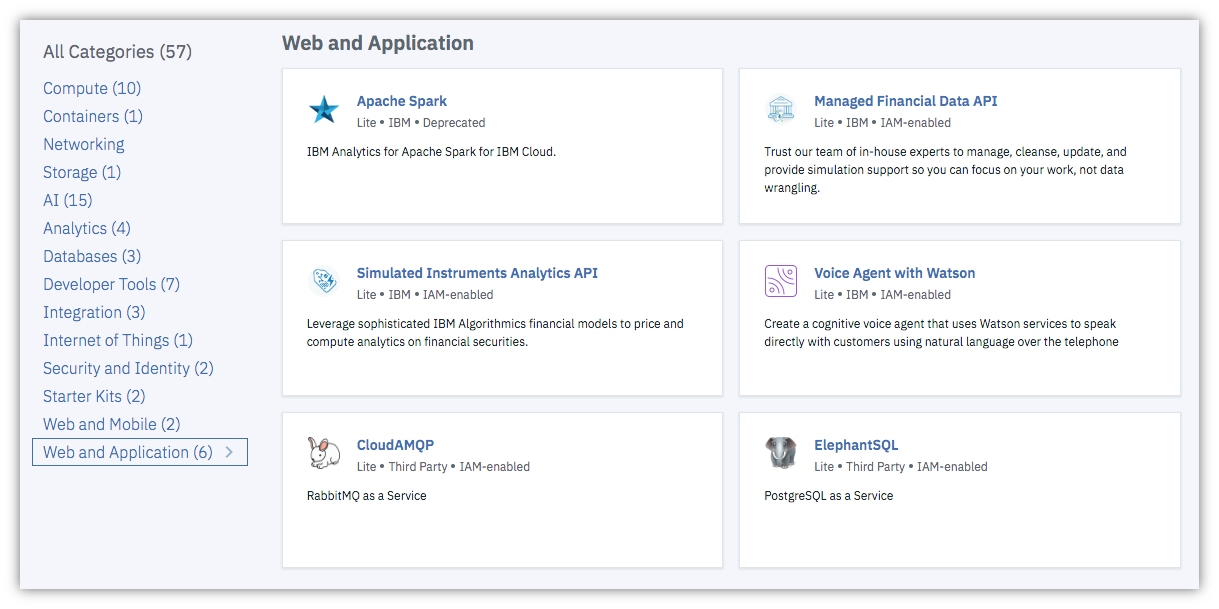
Task: Open the Apache Spark title link
Action: click(x=402, y=101)
